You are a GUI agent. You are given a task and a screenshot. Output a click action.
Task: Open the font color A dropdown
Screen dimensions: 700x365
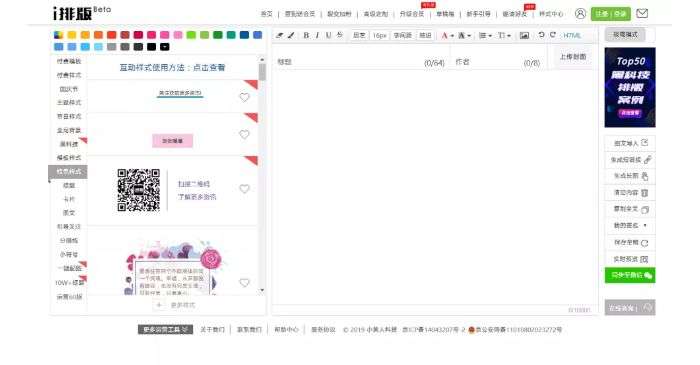pos(447,35)
